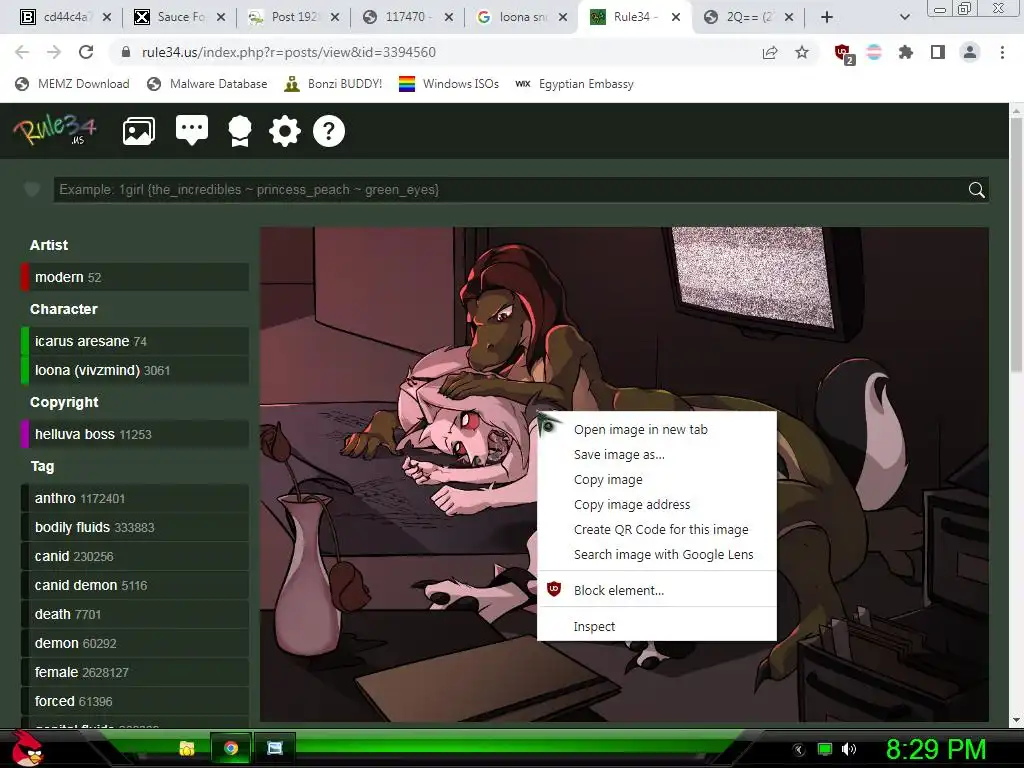Click the browser forward arrow
The width and height of the screenshot is (1024, 768).
tap(54, 52)
